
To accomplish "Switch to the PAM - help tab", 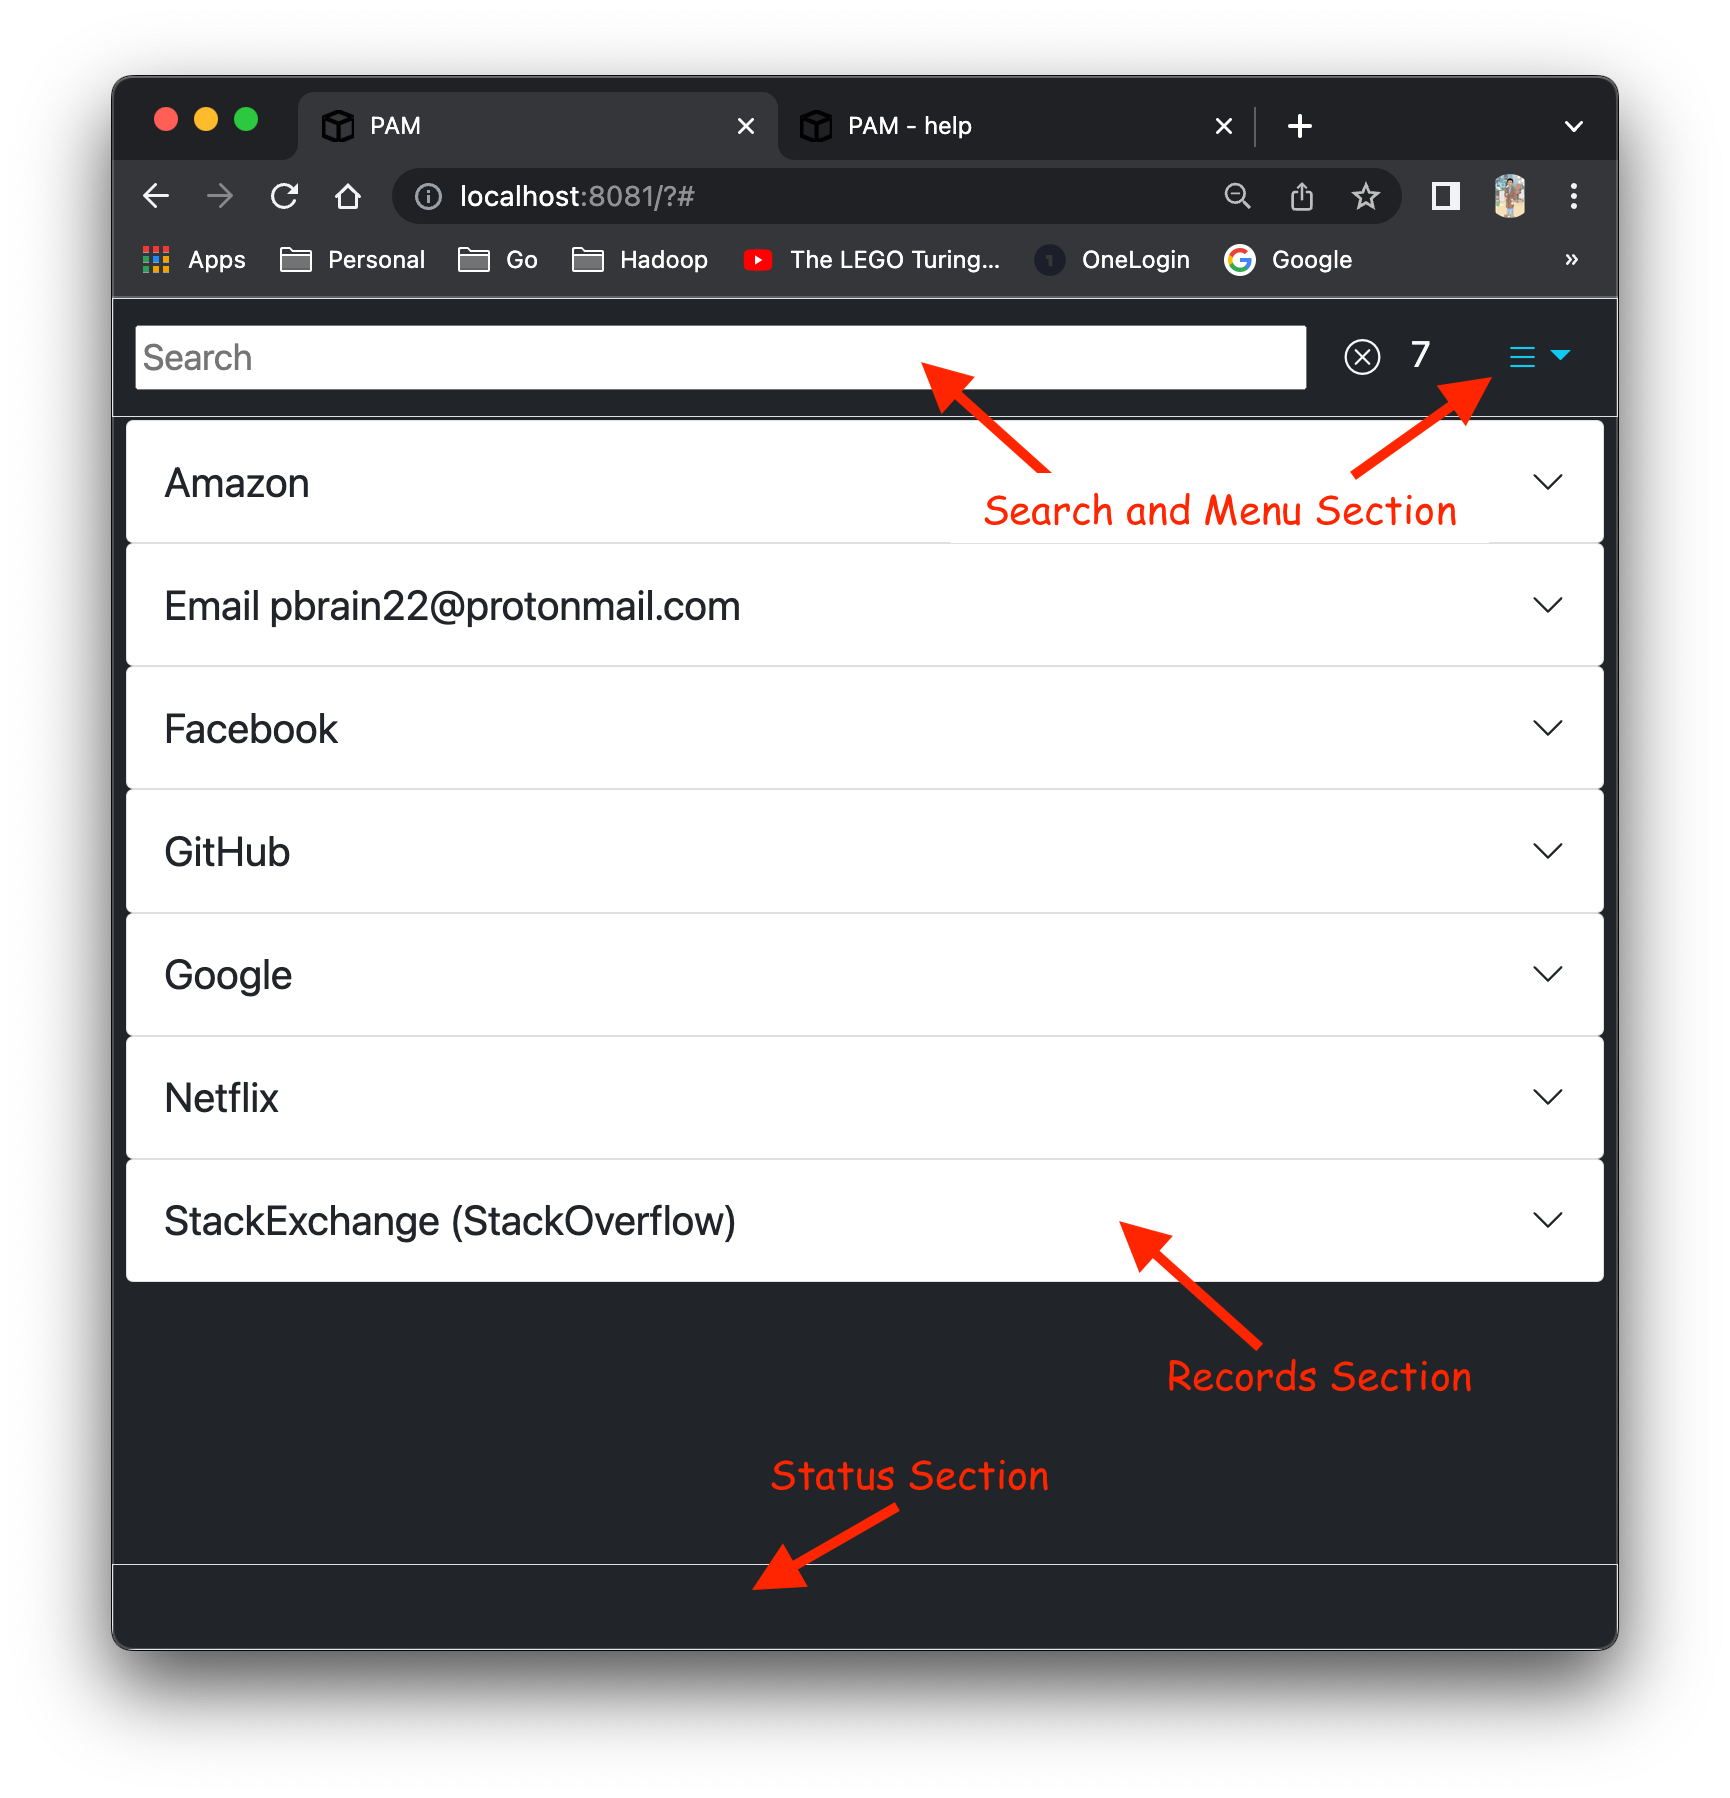I will (x=1015, y=126).
